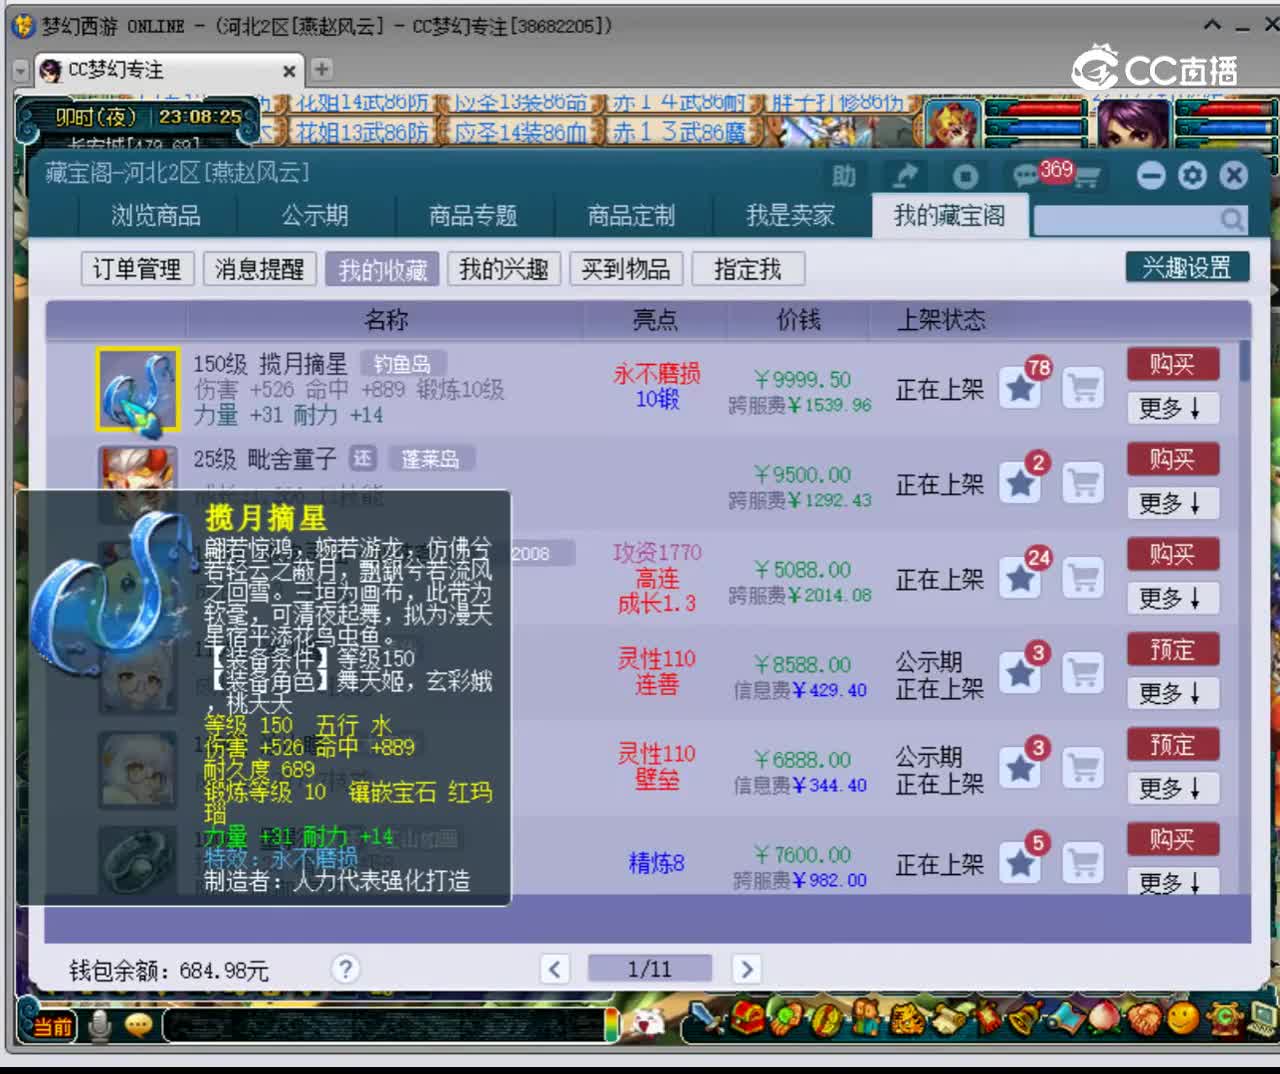
Task: Open 买到物品 sub-tab
Action: click(626, 269)
